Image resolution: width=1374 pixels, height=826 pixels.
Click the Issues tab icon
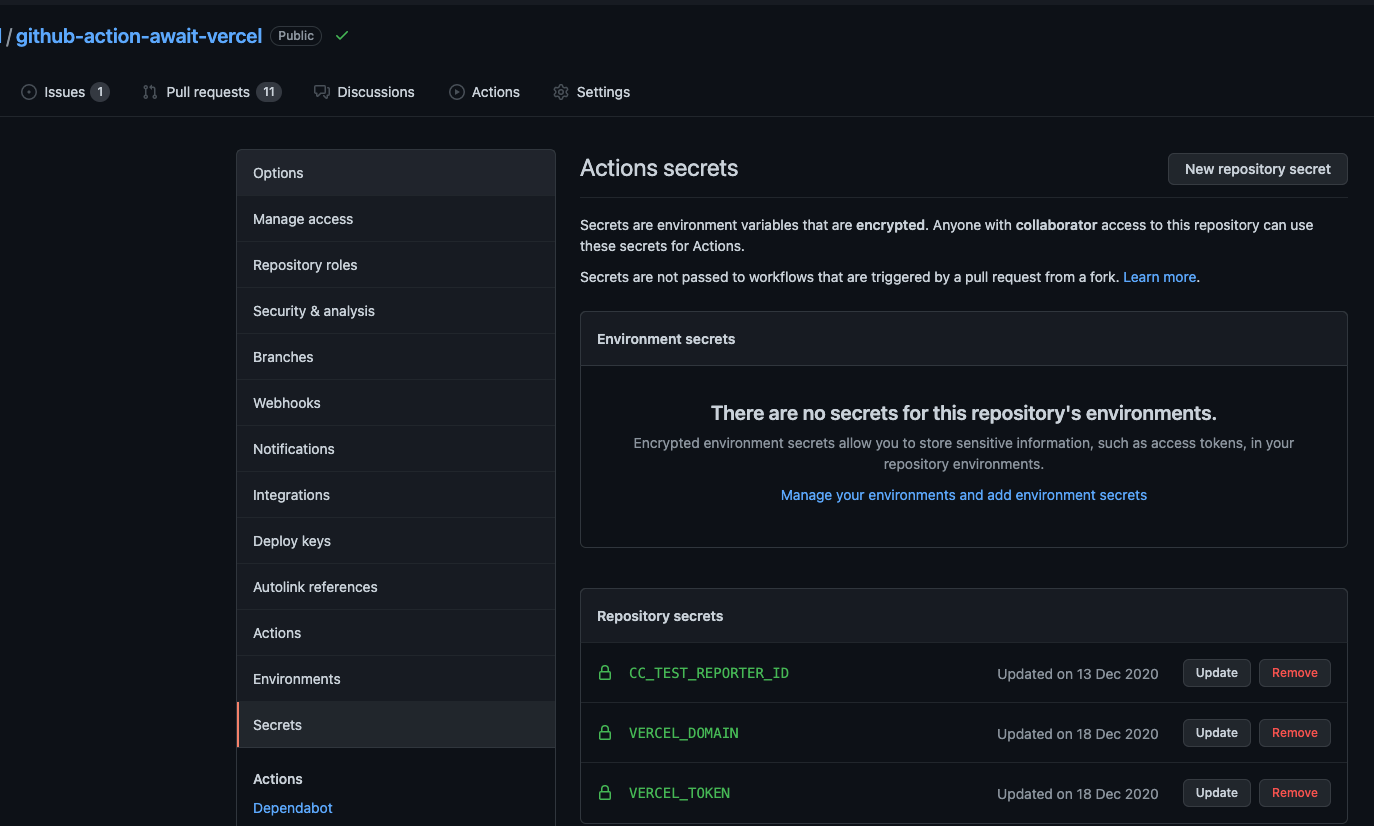click(x=29, y=92)
